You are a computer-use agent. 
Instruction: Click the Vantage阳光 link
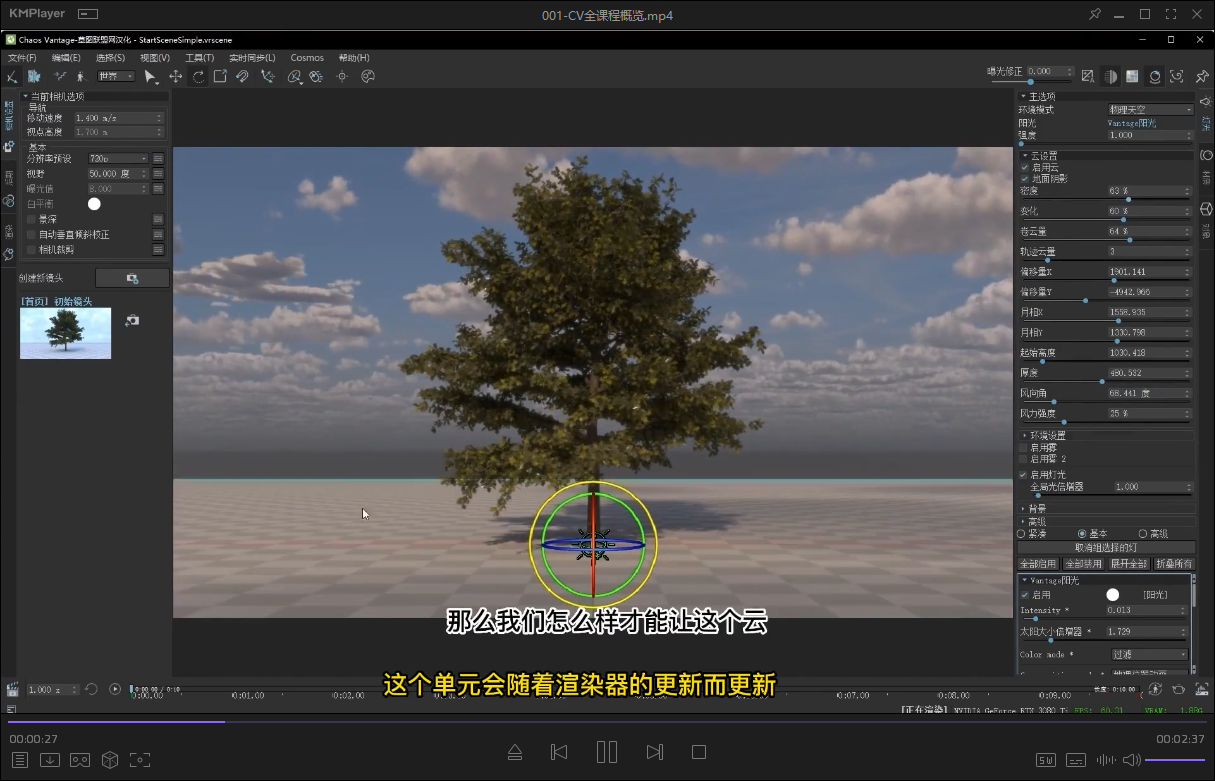point(1132,123)
